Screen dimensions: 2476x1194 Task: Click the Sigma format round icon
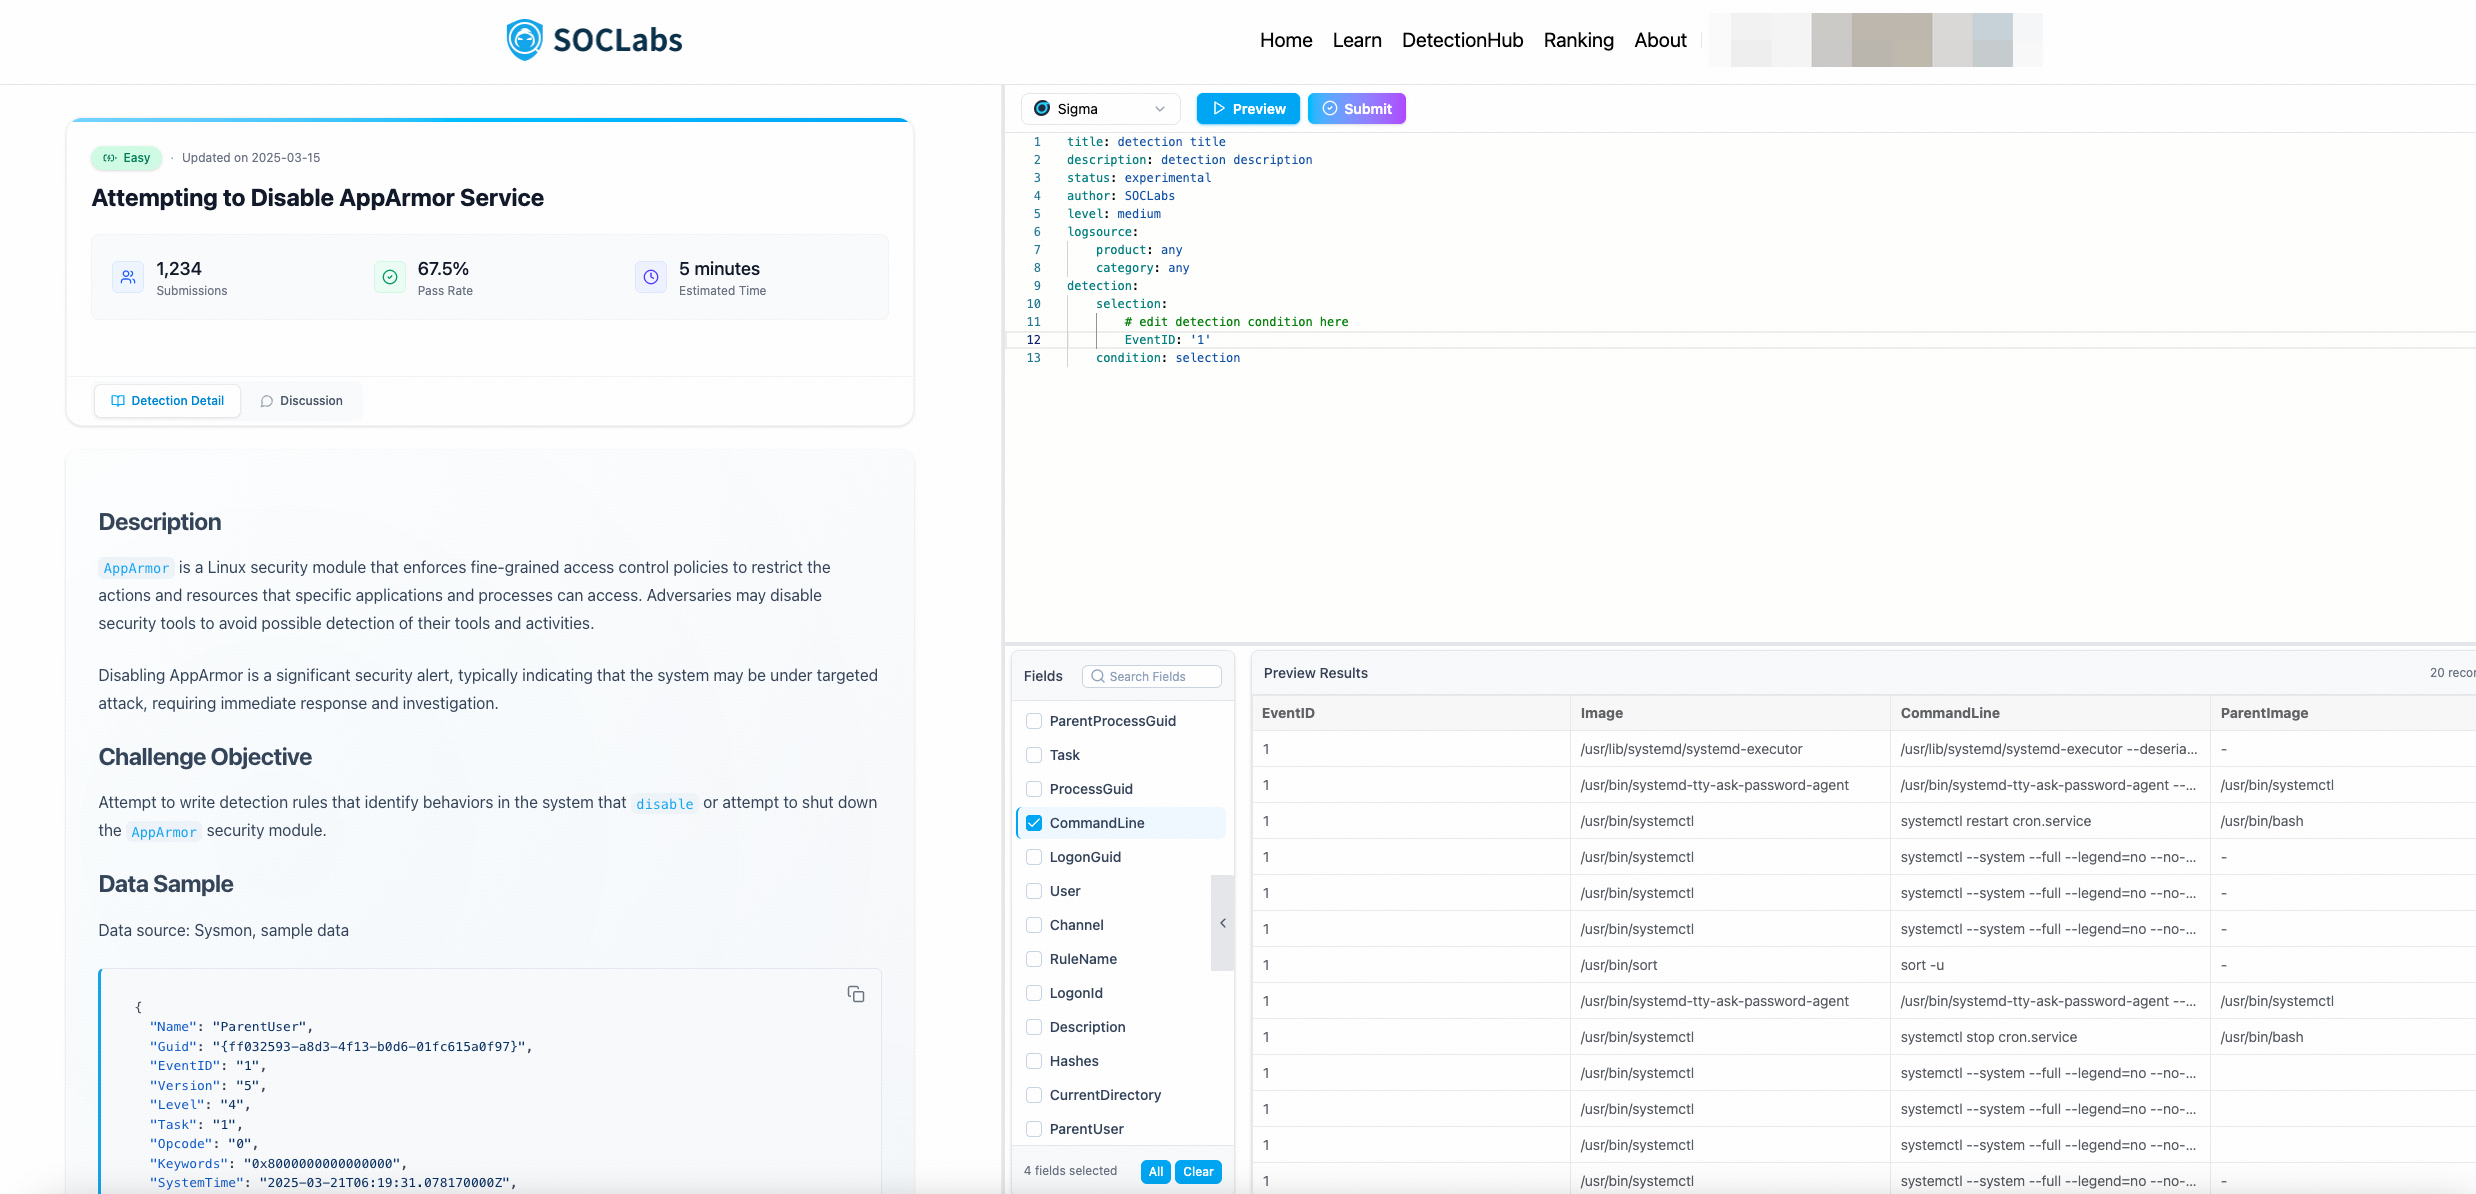tap(1042, 108)
